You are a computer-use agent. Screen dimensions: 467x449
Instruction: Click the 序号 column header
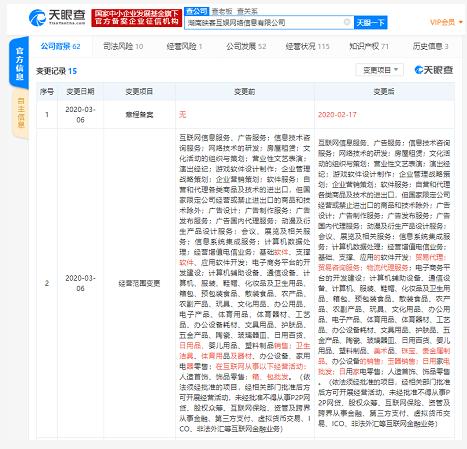(47, 91)
